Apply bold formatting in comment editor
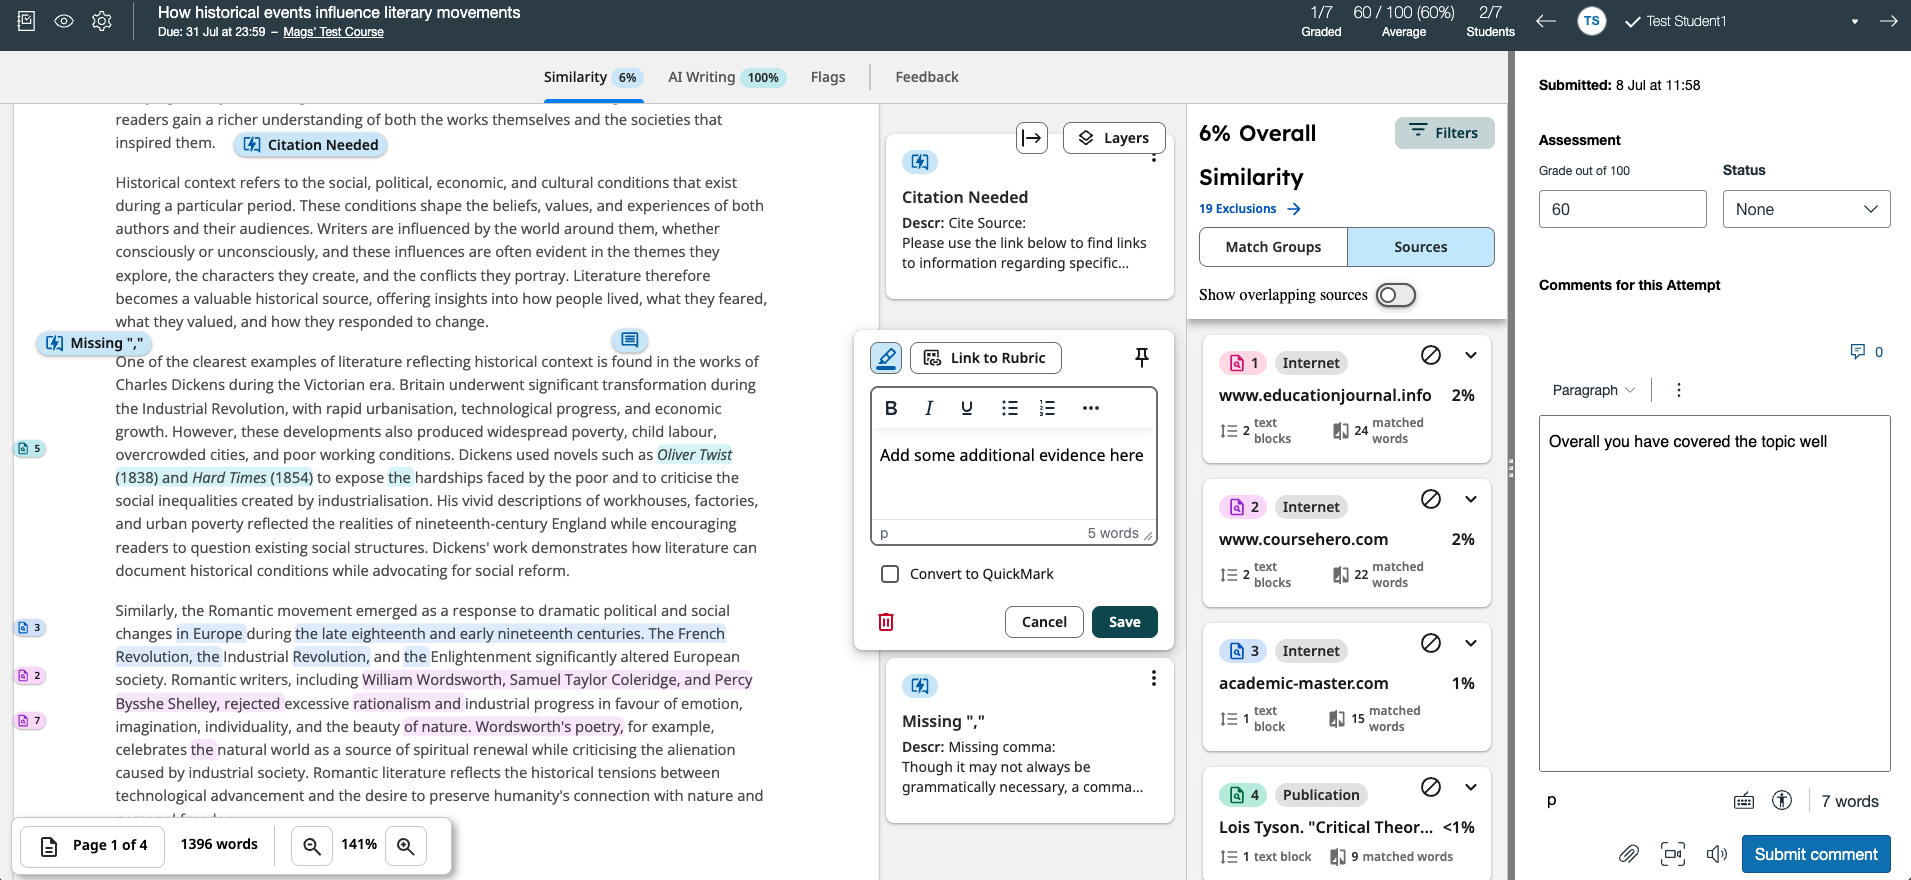Screen dimensions: 1911x880 point(891,408)
